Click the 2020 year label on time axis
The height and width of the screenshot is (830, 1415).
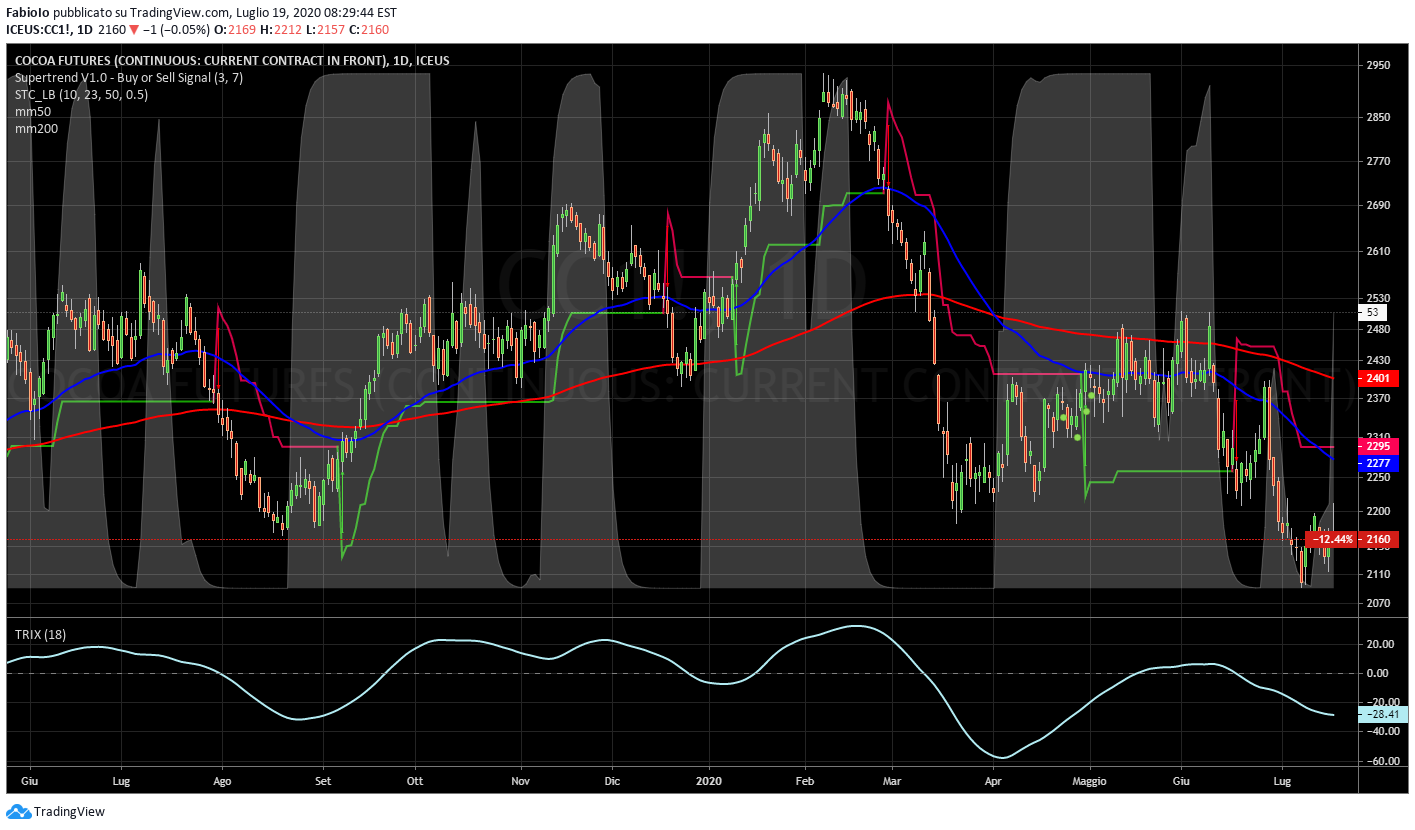pos(709,780)
